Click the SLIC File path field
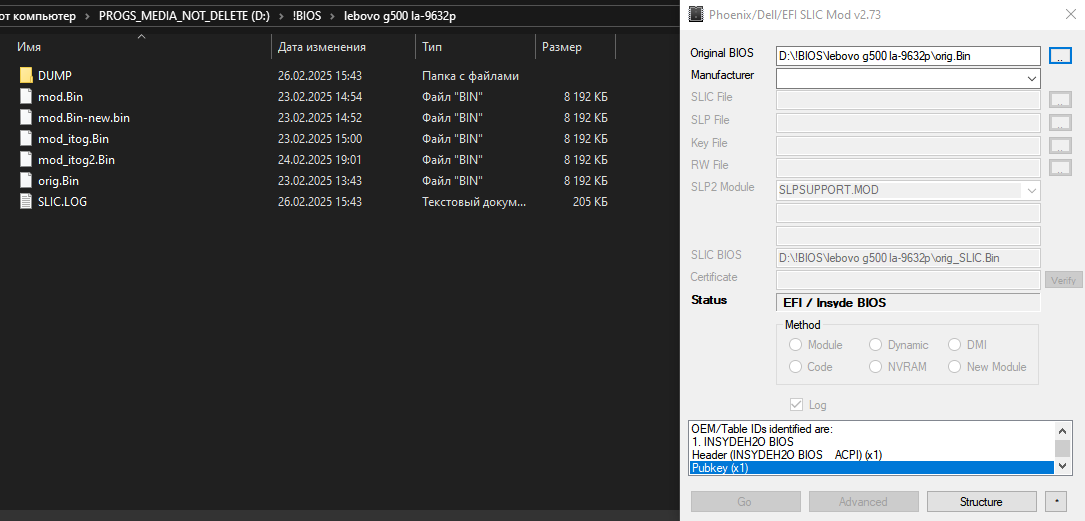1085x521 pixels. 909,100
